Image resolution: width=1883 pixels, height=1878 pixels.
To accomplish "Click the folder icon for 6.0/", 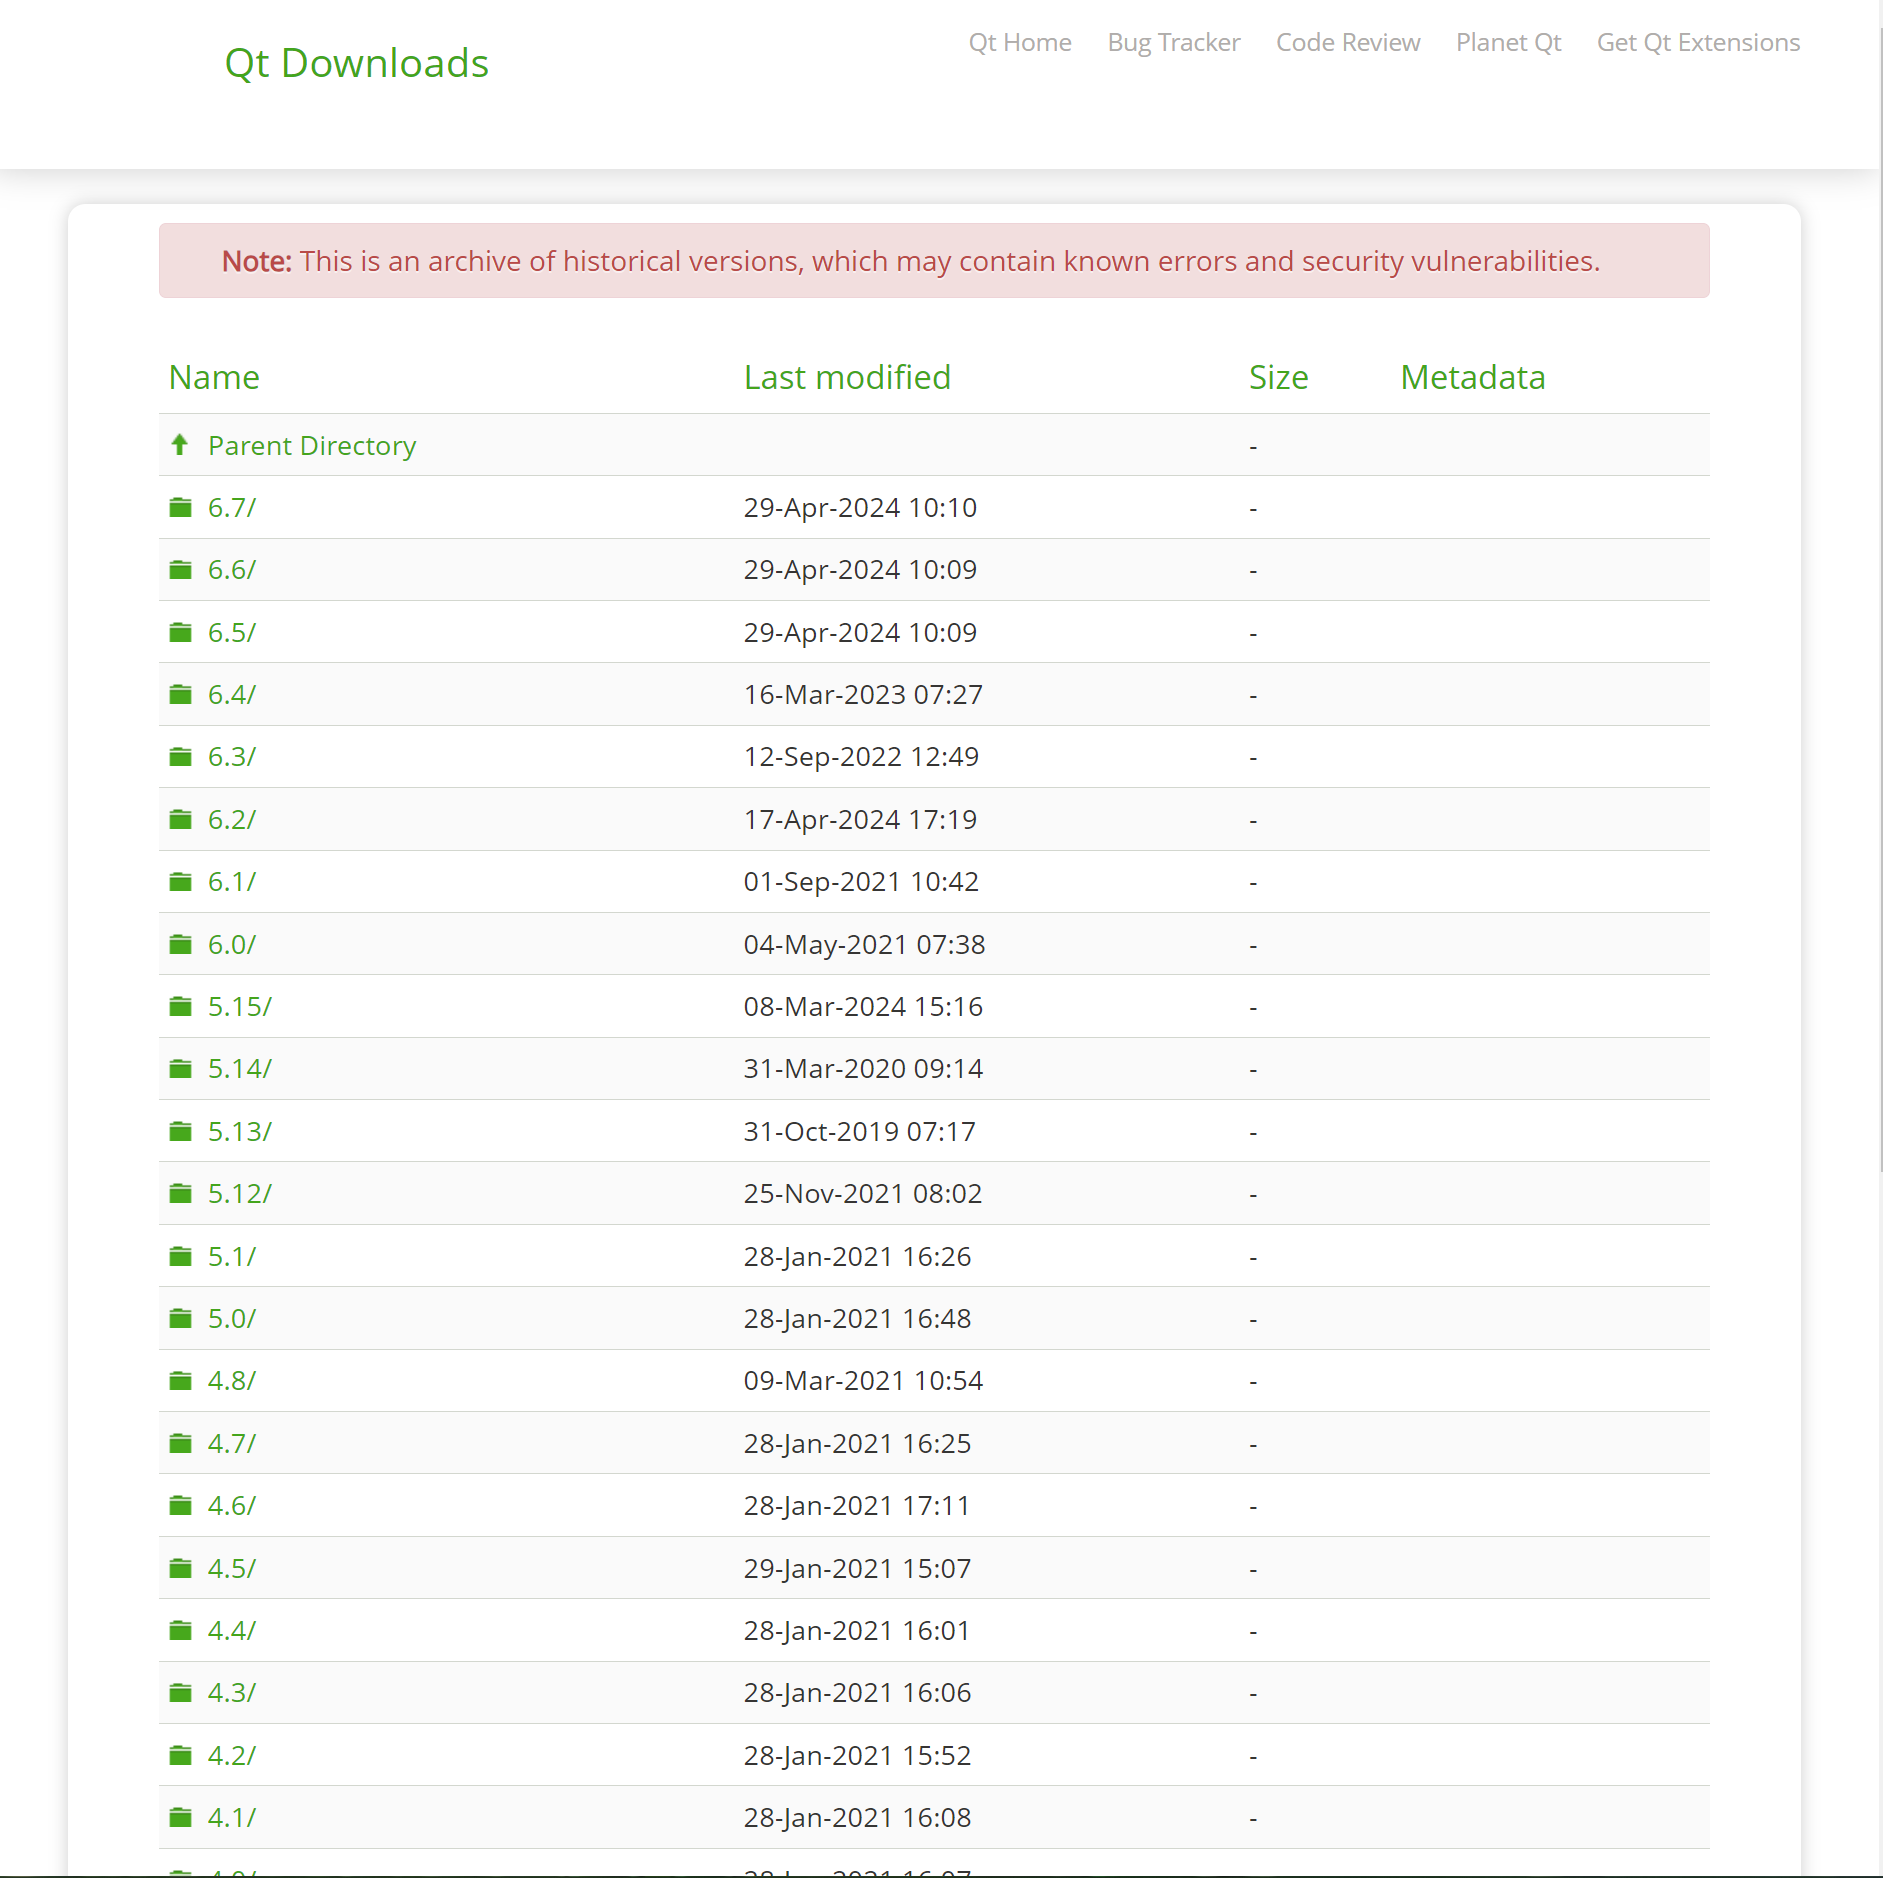I will coord(180,945).
